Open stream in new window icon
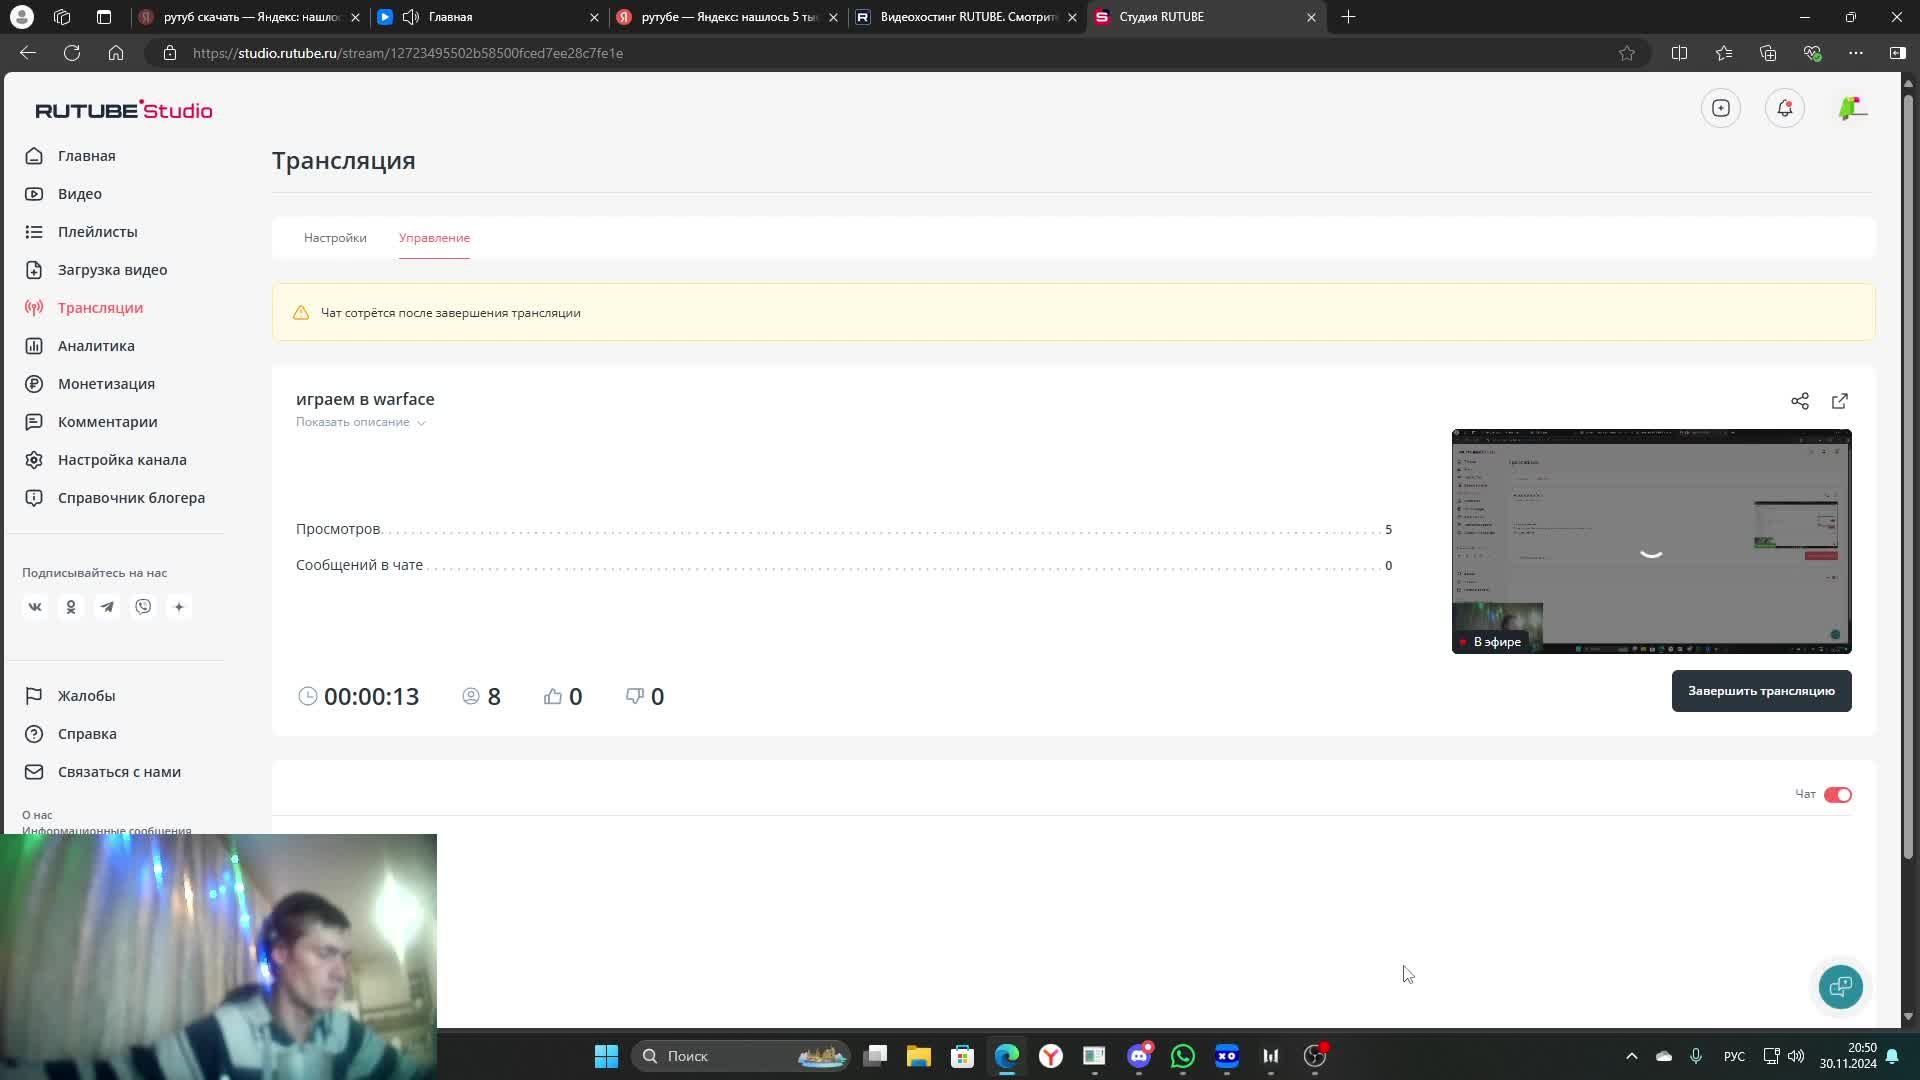 coord(1840,401)
